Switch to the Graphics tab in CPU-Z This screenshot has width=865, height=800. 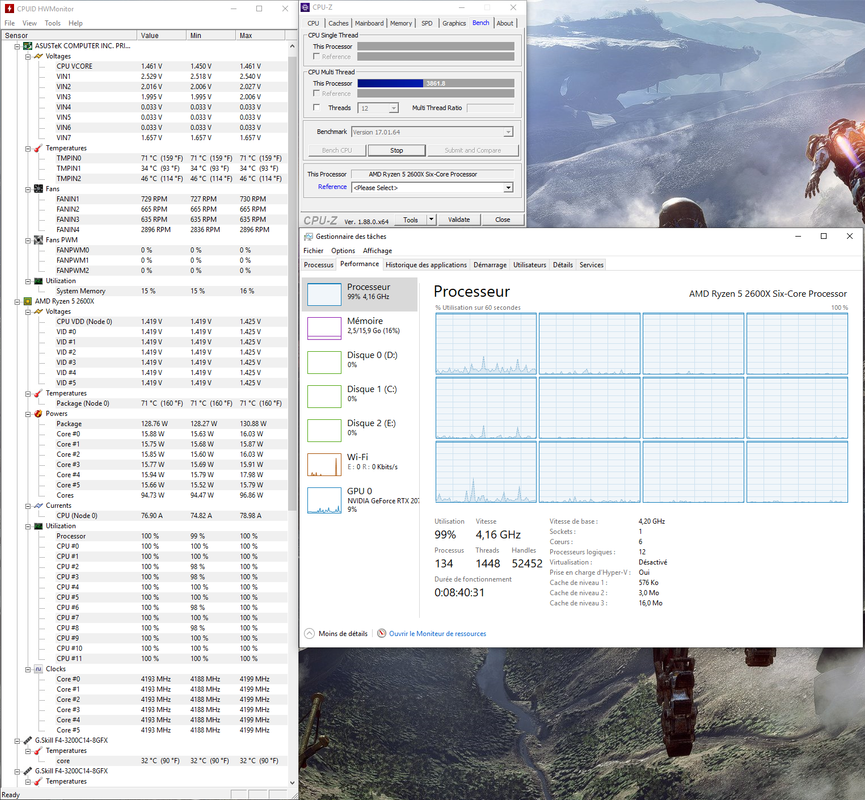coord(454,23)
